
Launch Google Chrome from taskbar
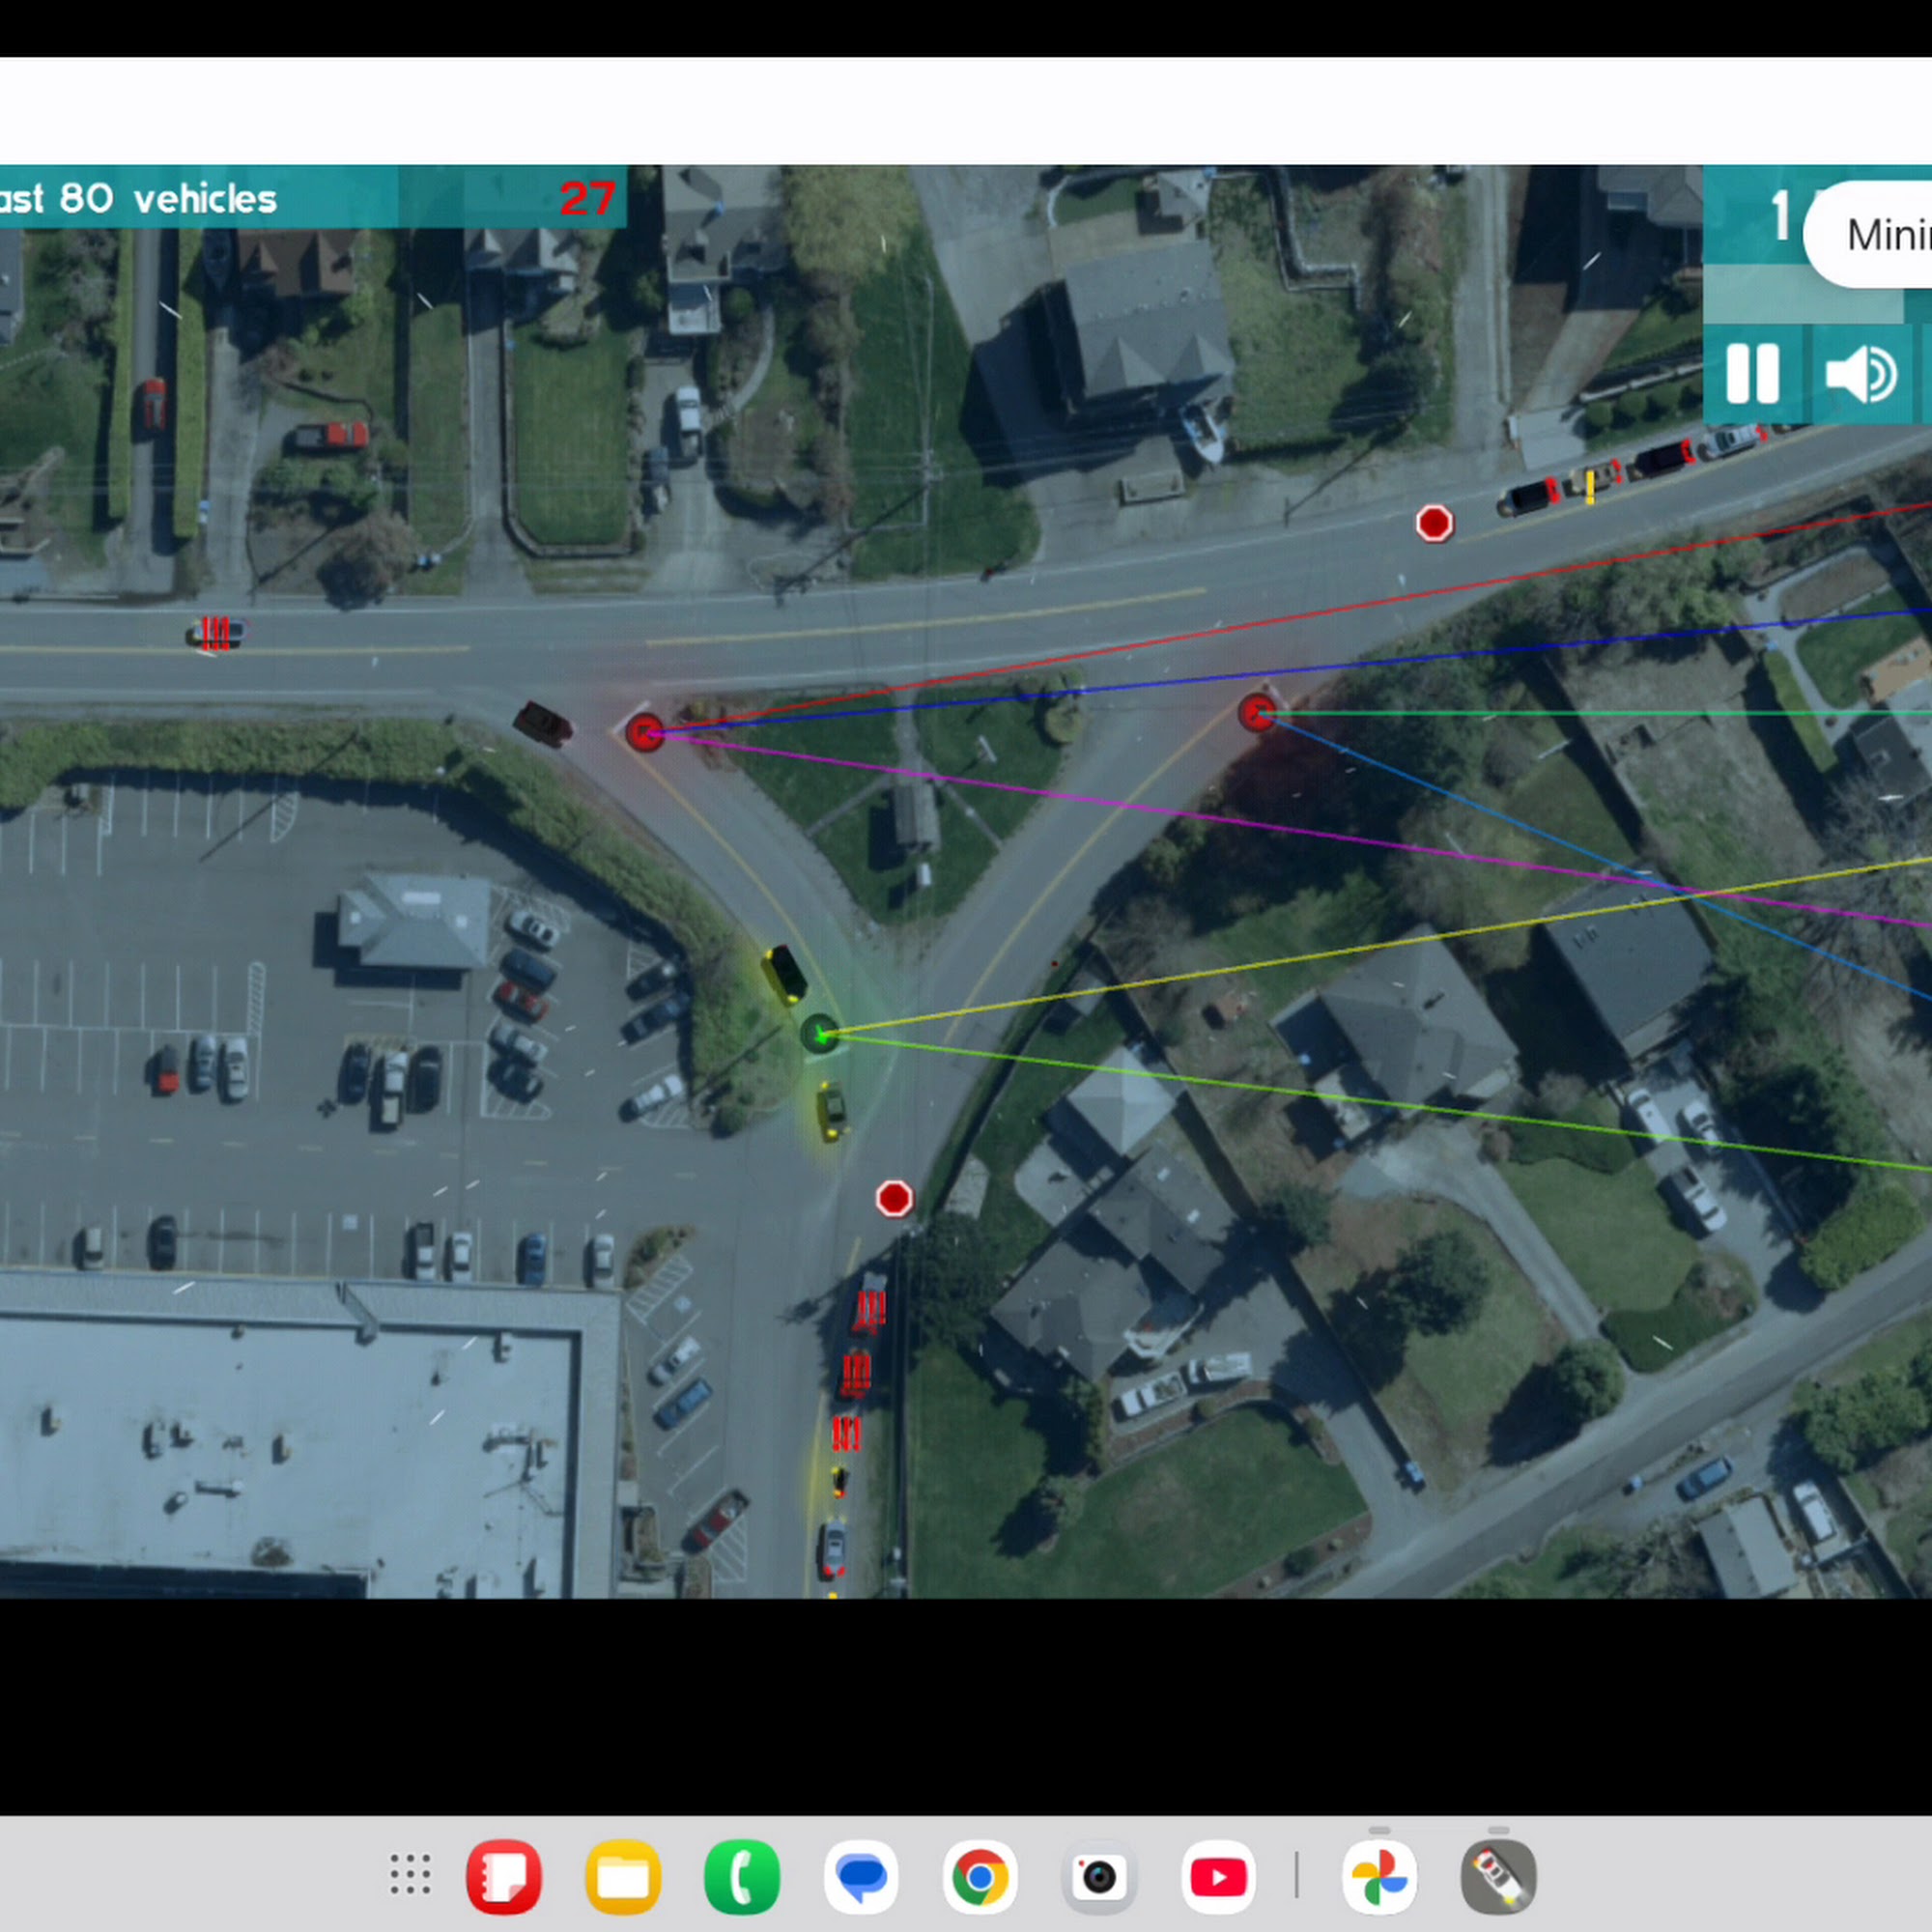tap(980, 1876)
